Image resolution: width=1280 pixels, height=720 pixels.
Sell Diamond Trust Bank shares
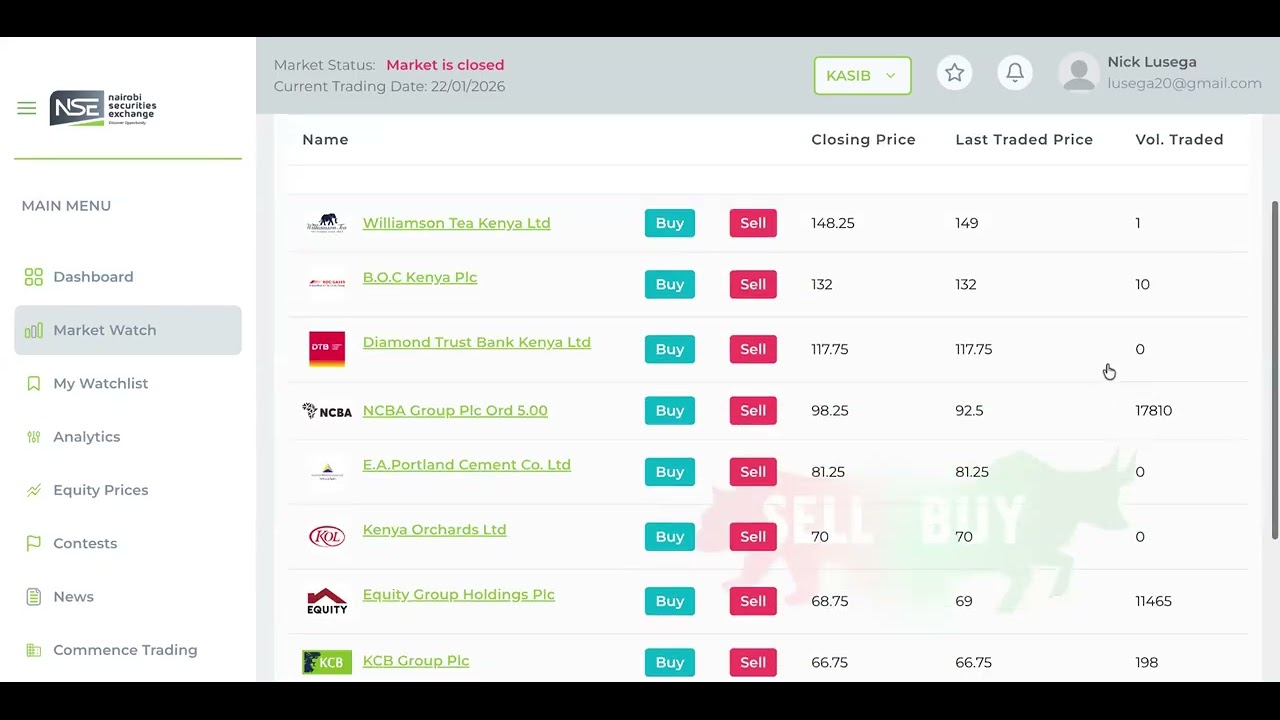tap(753, 349)
